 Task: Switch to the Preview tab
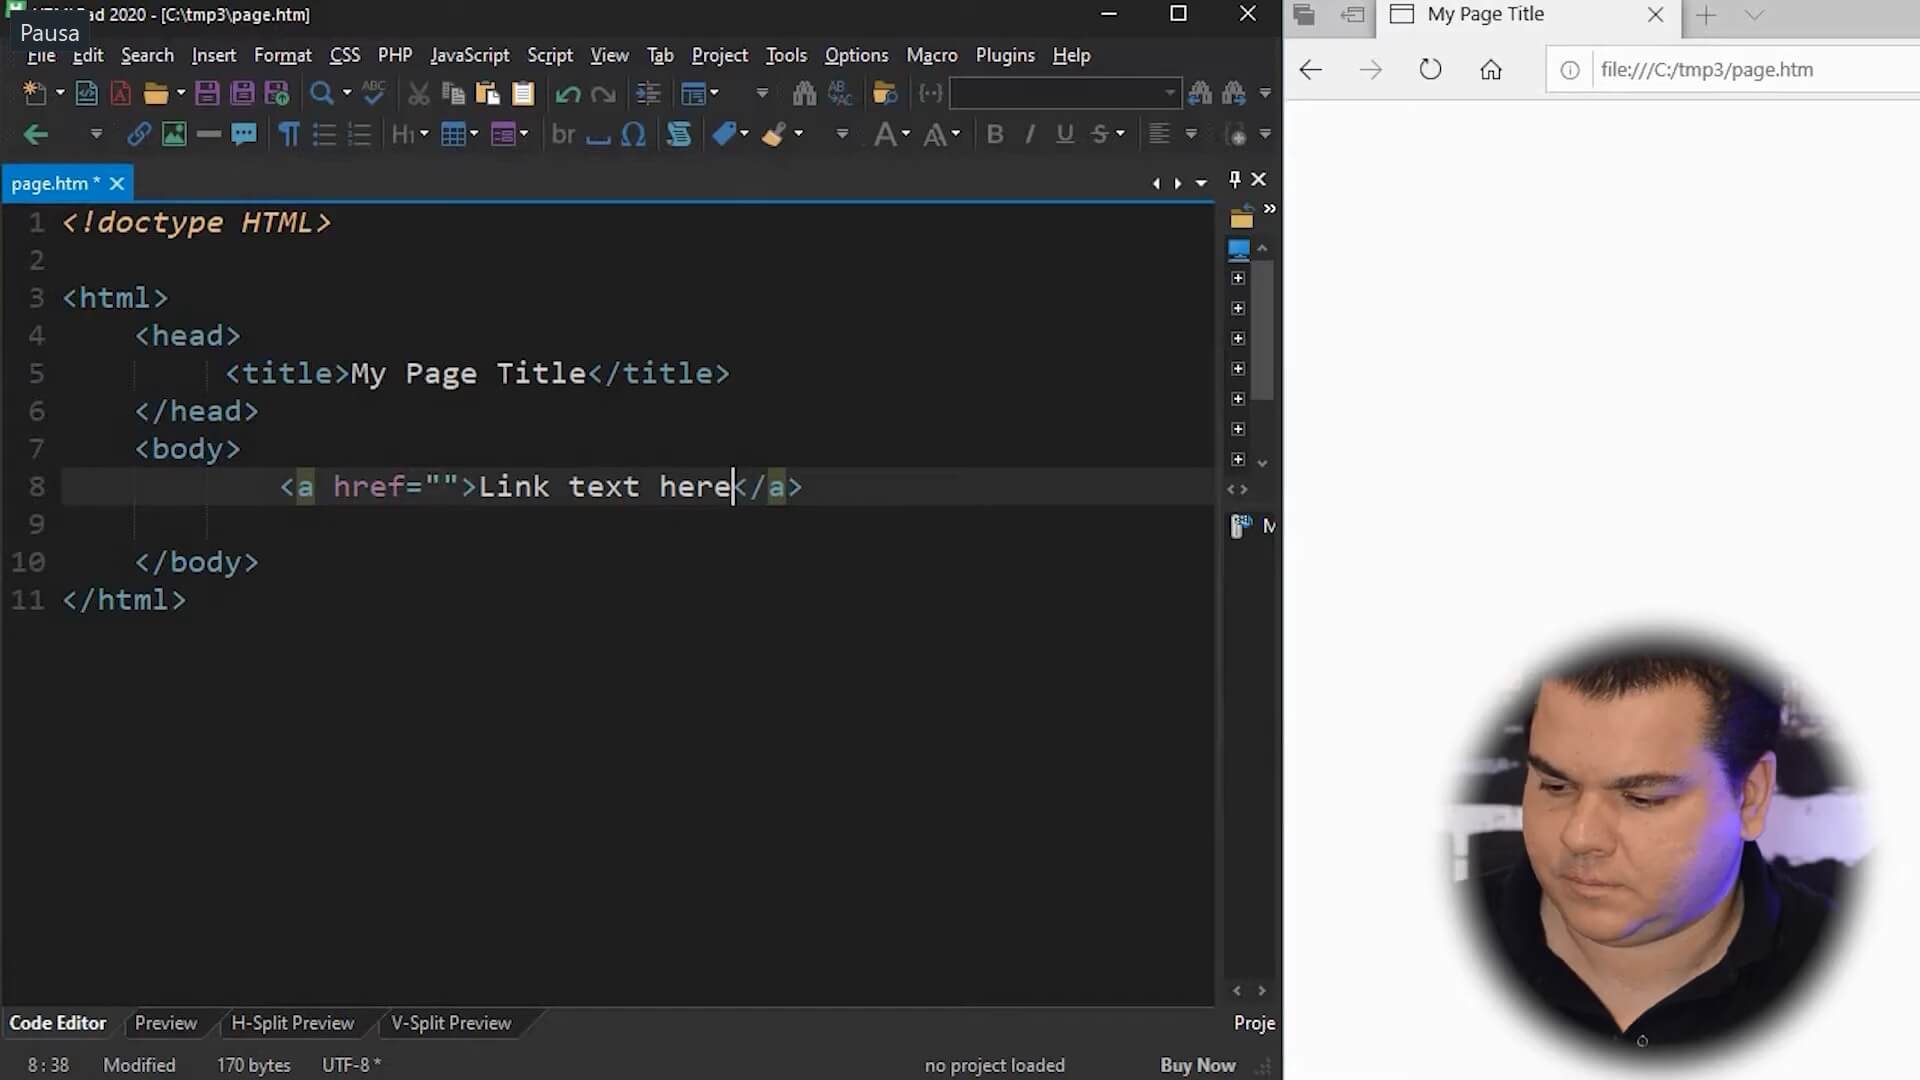[x=165, y=1022]
